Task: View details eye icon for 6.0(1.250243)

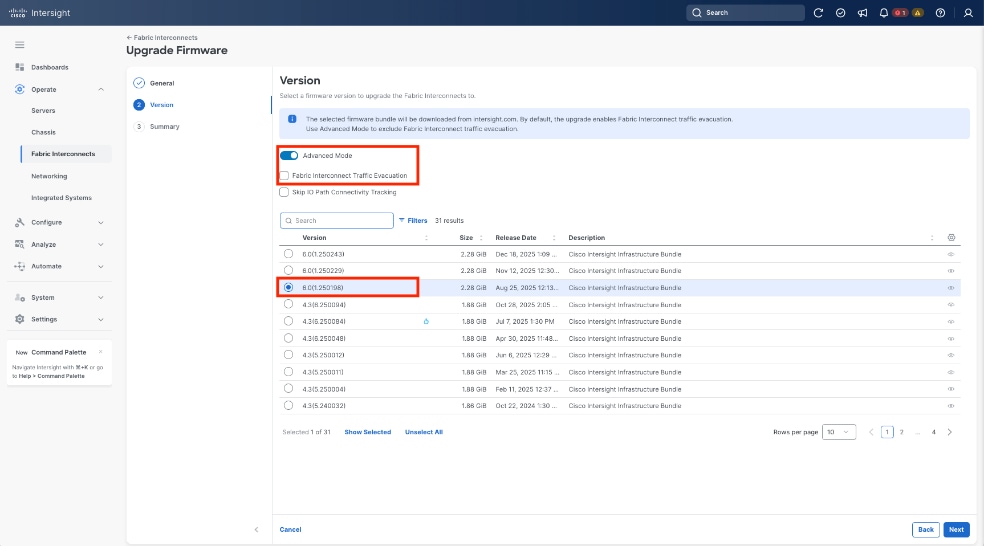Action: click(x=951, y=254)
